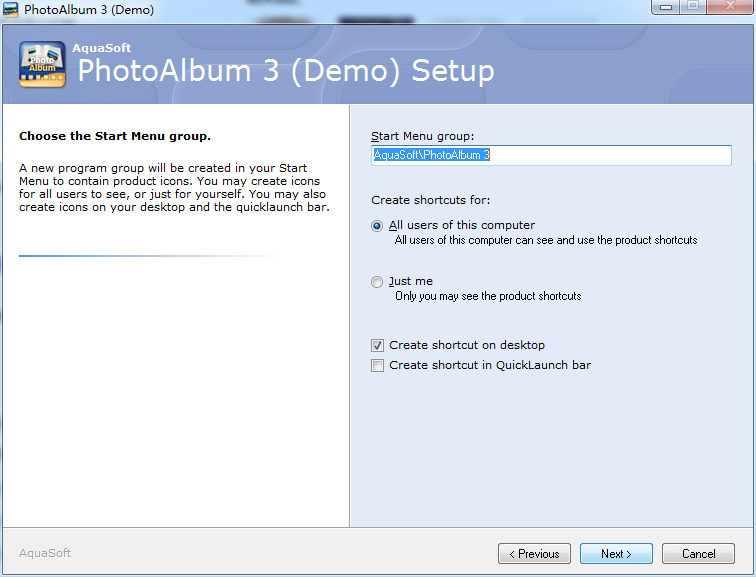Click the PhotoAlbum 3 (Demo) Setup heading
The width and height of the screenshot is (756, 577).
tap(286, 71)
